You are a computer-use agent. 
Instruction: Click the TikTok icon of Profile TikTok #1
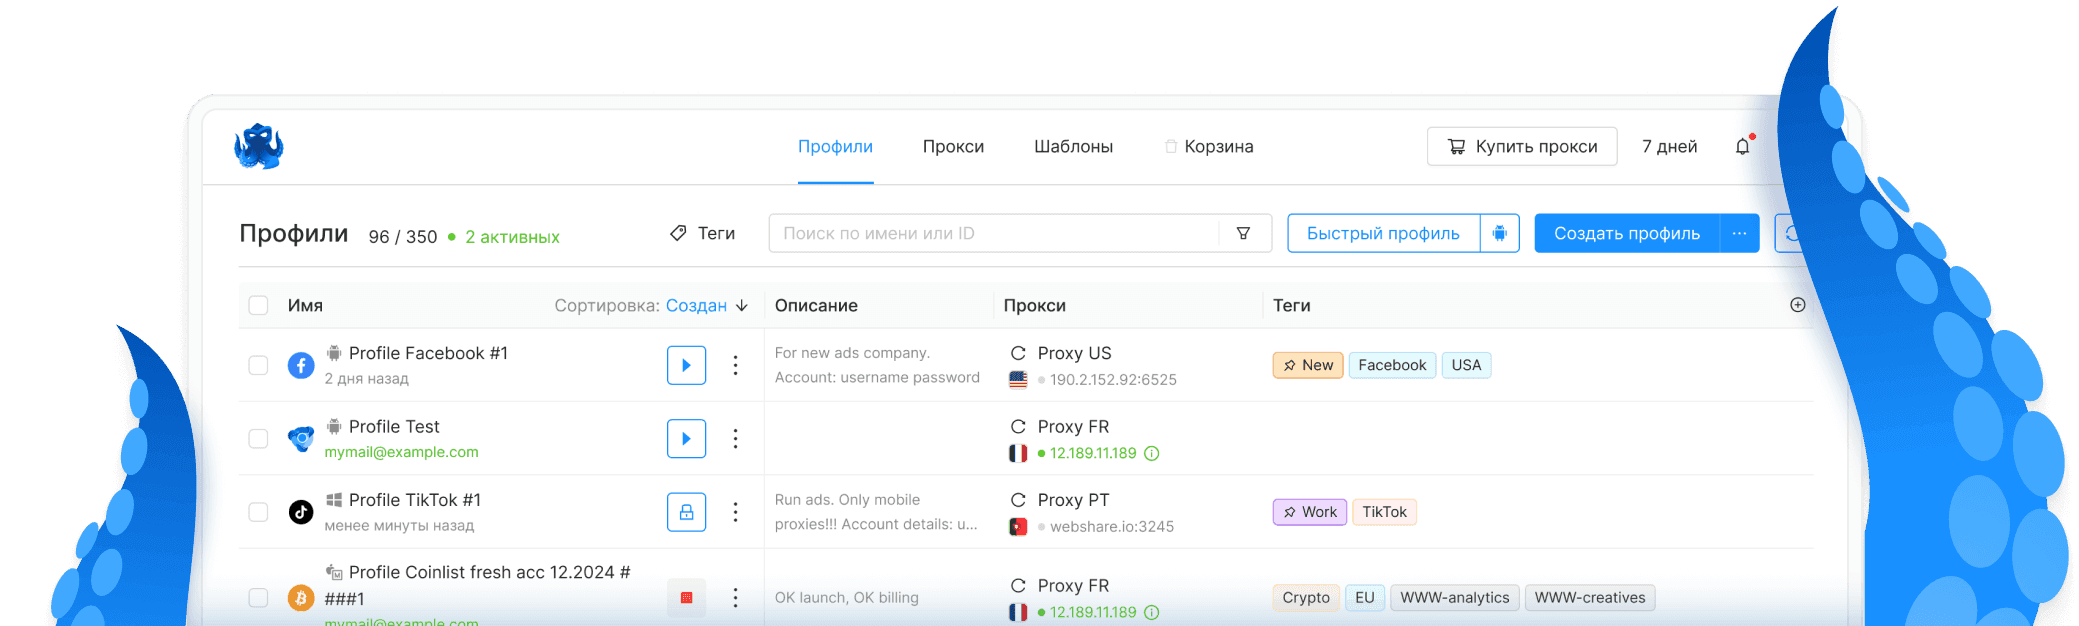click(x=301, y=512)
